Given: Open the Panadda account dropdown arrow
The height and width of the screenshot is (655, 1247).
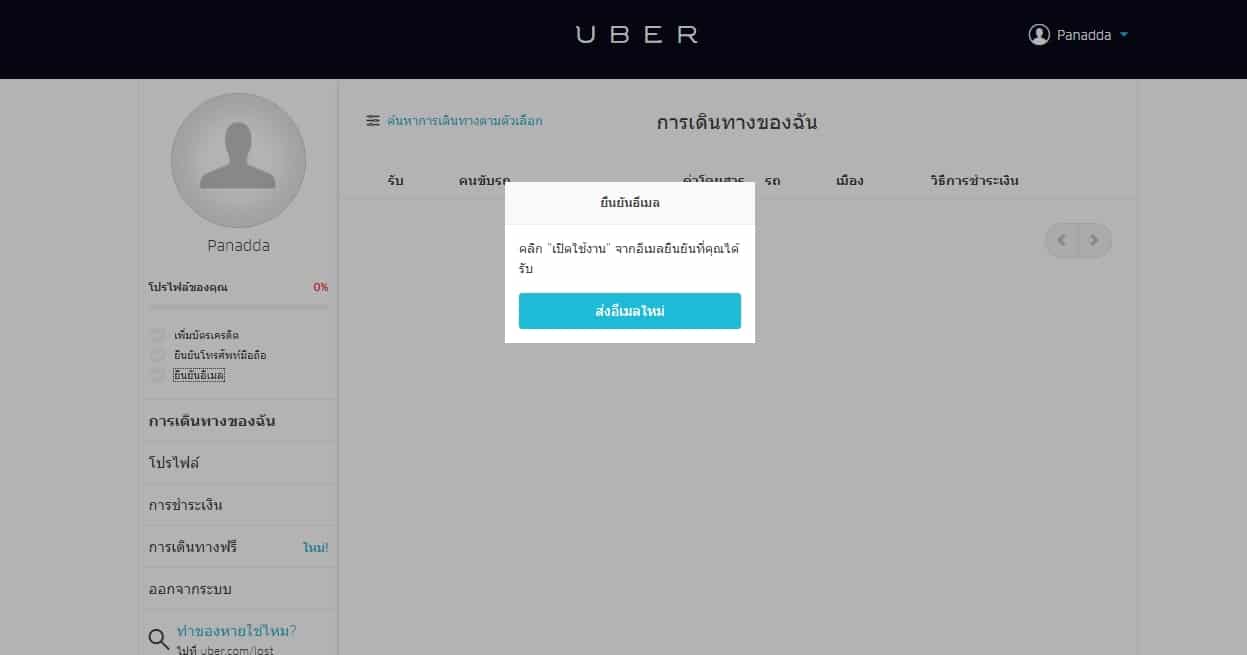Looking at the screenshot, I should coord(1124,35).
